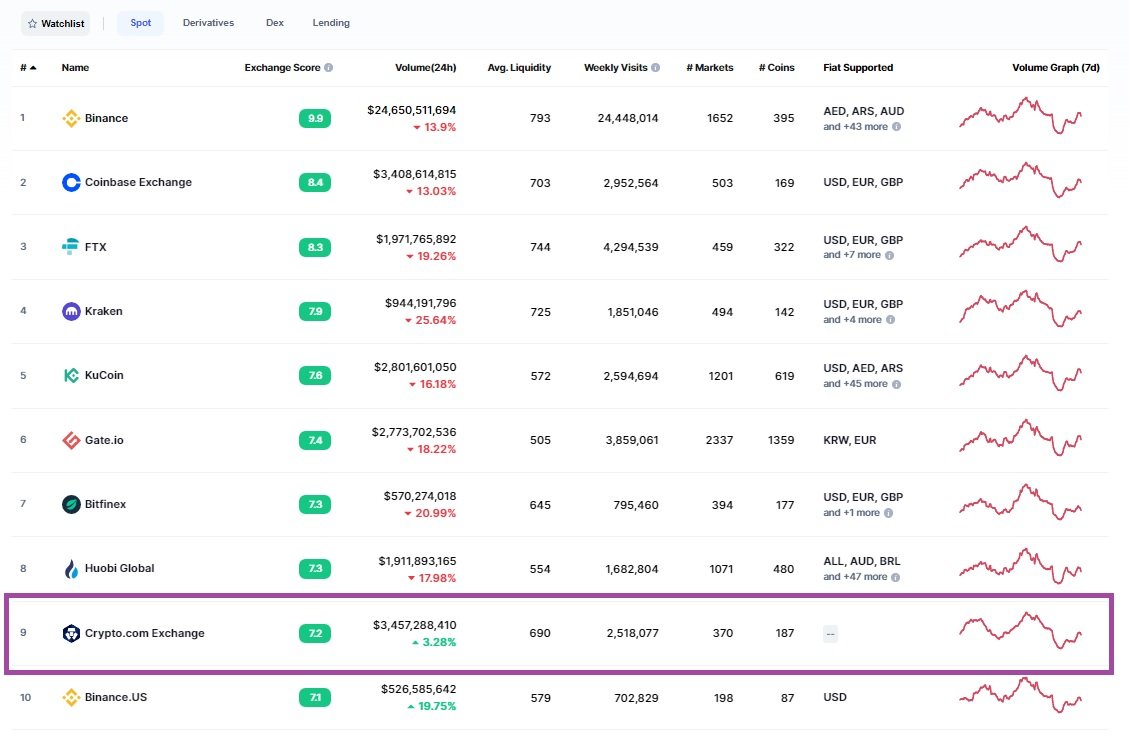The image size is (1129, 739).
Task: Sort by Avg. Liquidity column header
Action: (x=519, y=68)
